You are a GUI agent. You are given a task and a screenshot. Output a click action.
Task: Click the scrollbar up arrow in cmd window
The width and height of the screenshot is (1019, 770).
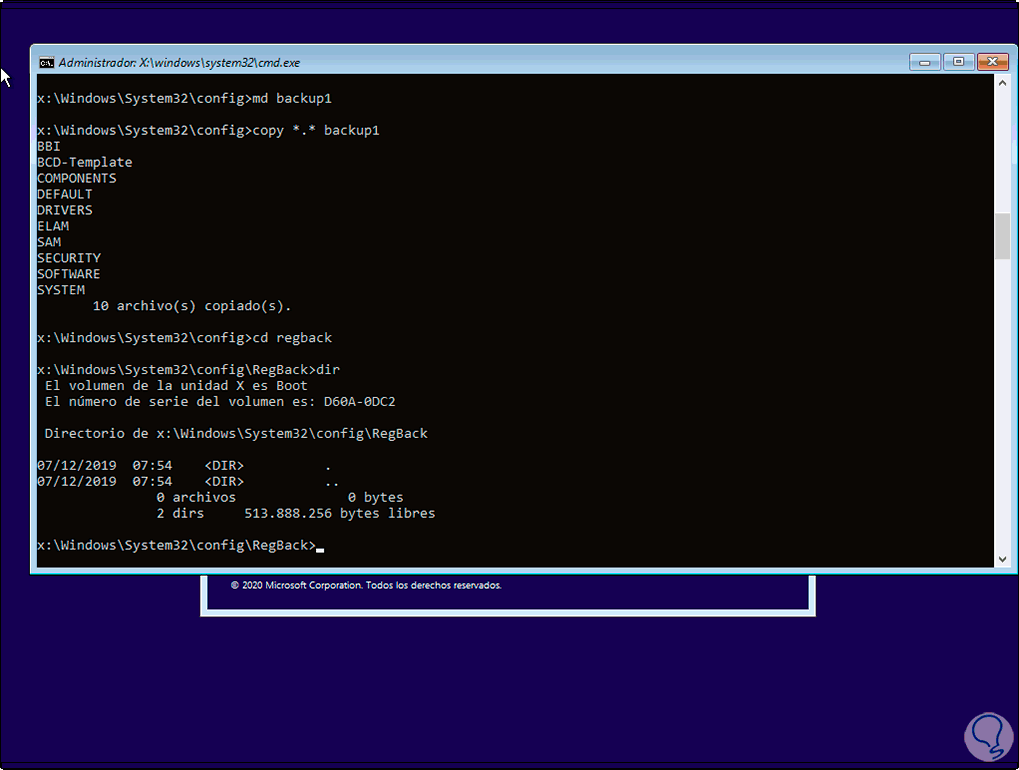(x=1002, y=83)
